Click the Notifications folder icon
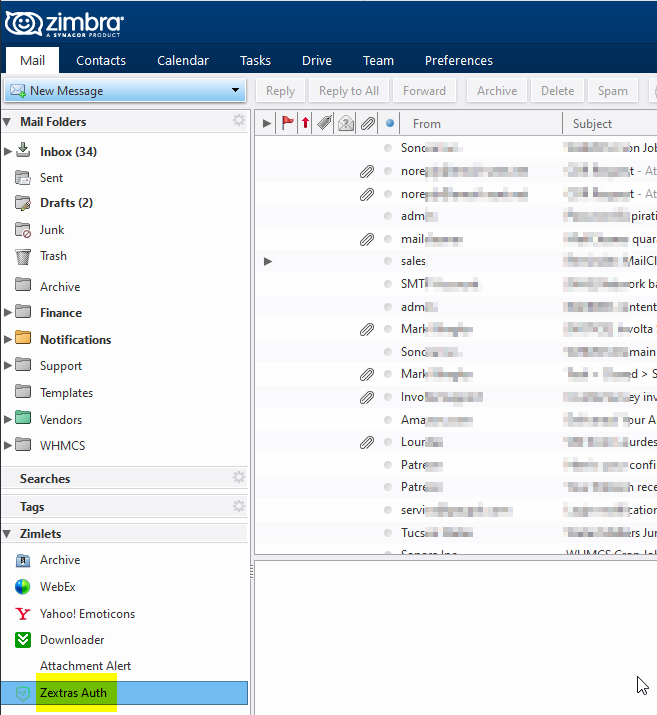657x715 pixels. 23,338
